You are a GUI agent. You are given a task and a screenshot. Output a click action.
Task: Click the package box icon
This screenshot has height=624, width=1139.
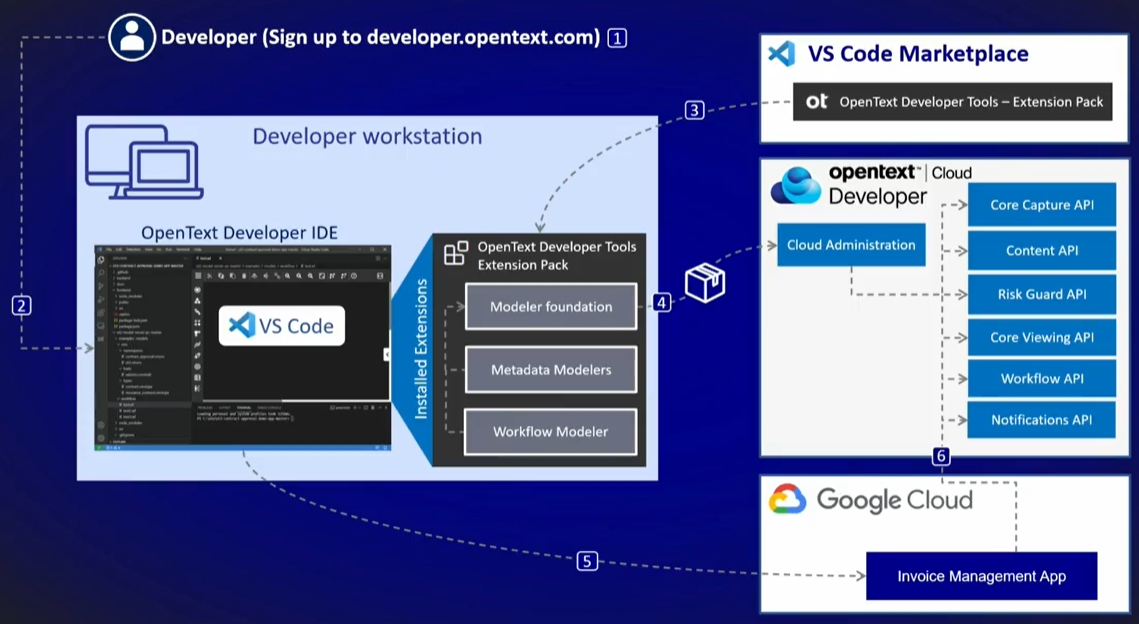pyautogui.click(x=705, y=282)
